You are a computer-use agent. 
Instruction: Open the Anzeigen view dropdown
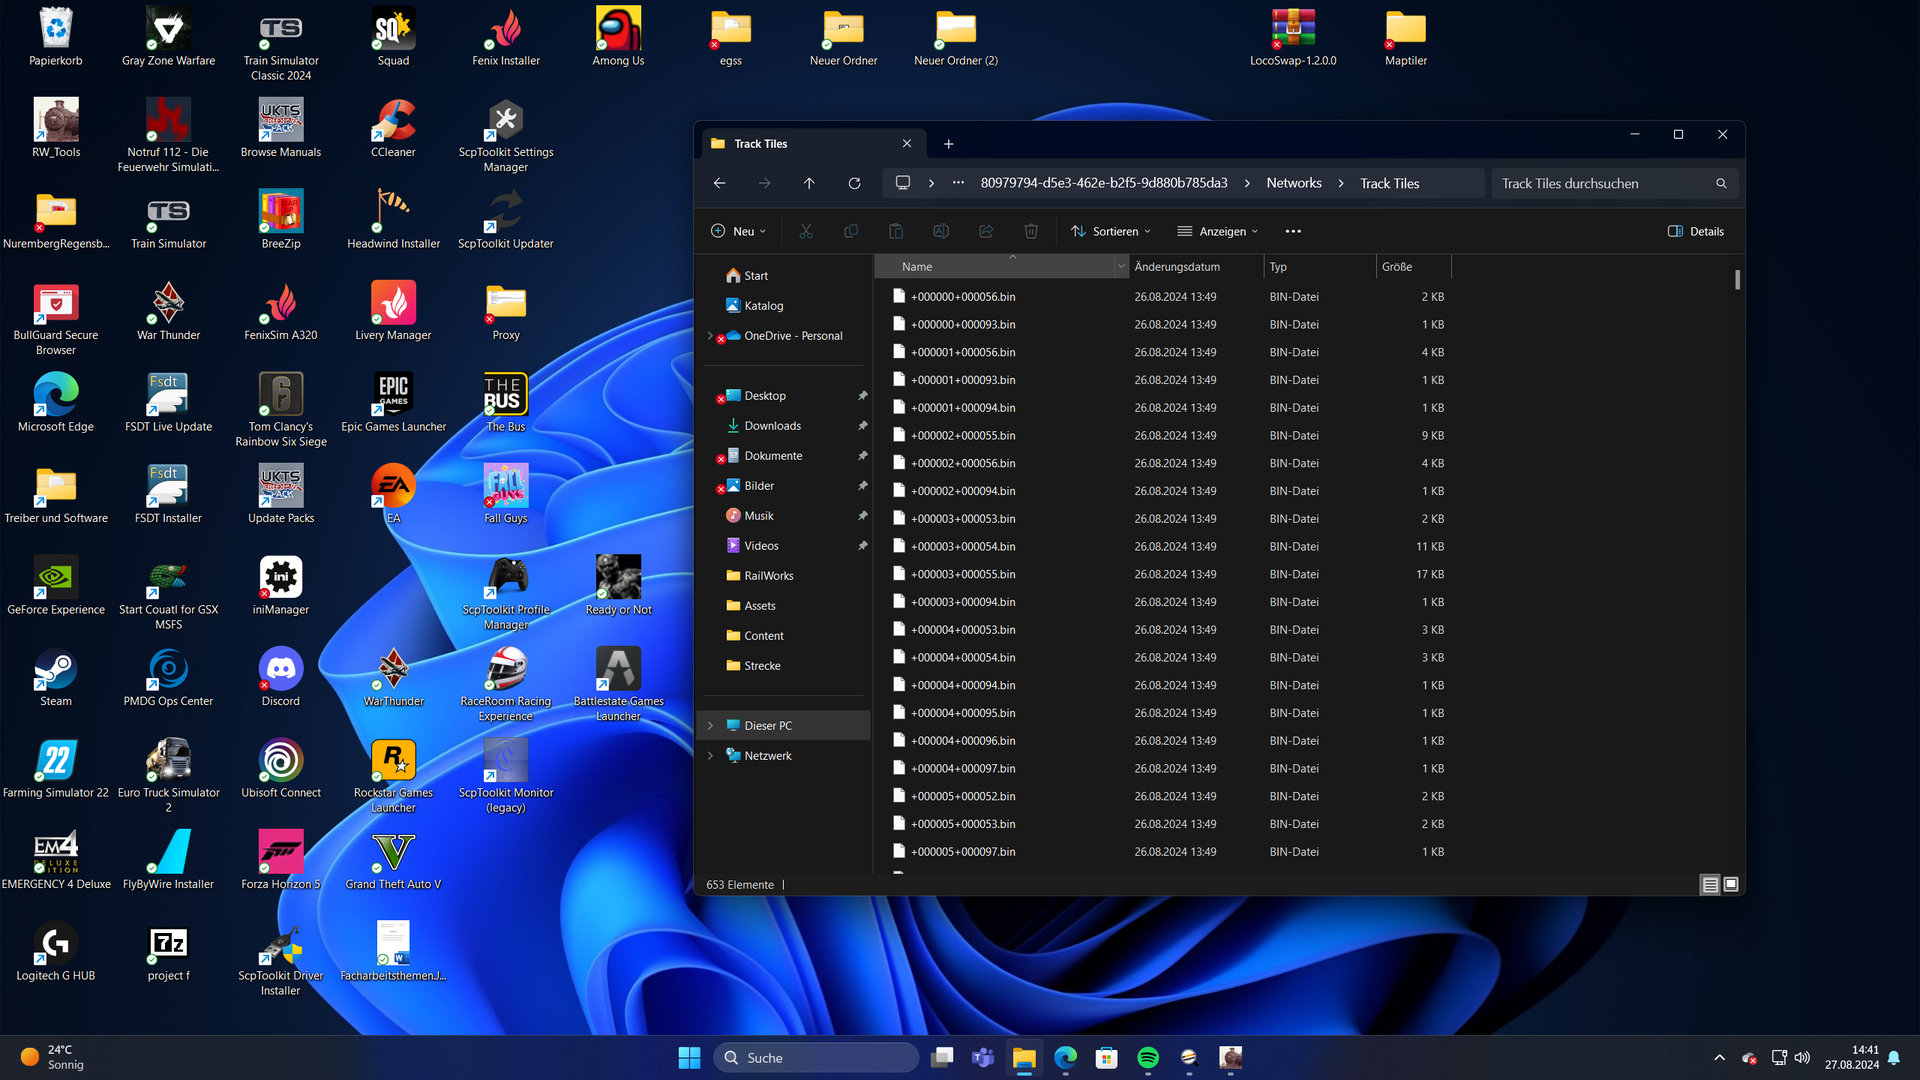pos(1217,231)
